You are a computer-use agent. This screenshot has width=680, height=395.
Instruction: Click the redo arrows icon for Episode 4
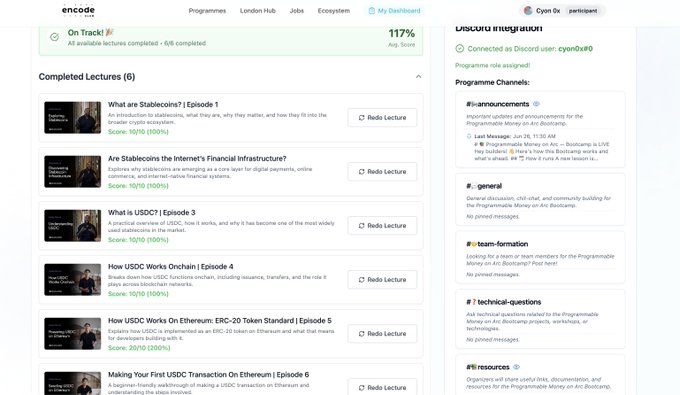click(x=361, y=280)
